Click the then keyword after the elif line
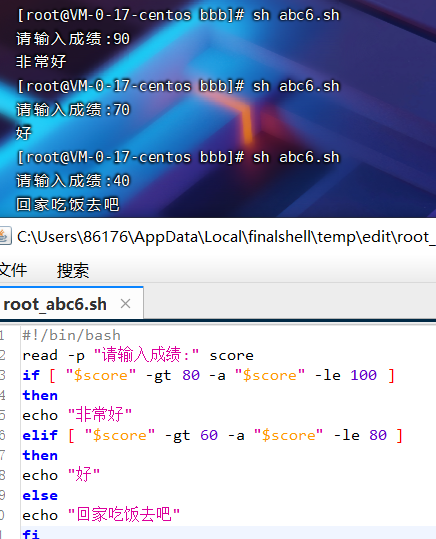436x539 pixels. point(40,455)
